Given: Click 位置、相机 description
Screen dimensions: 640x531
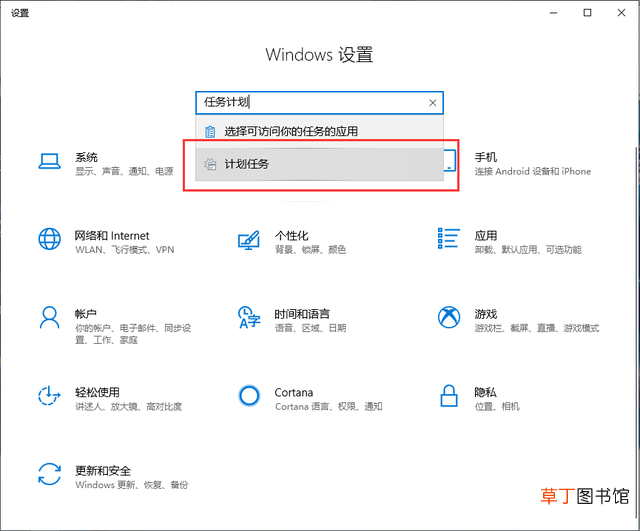Looking at the screenshot, I should point(497,407).
